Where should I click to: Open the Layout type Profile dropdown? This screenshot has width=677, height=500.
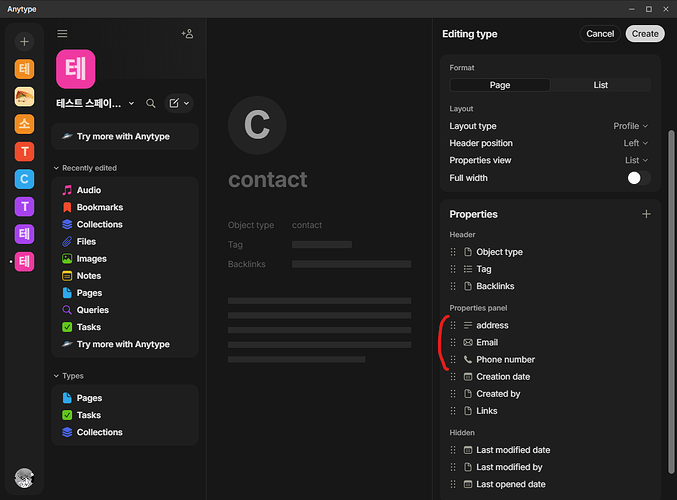pos(630,126)
